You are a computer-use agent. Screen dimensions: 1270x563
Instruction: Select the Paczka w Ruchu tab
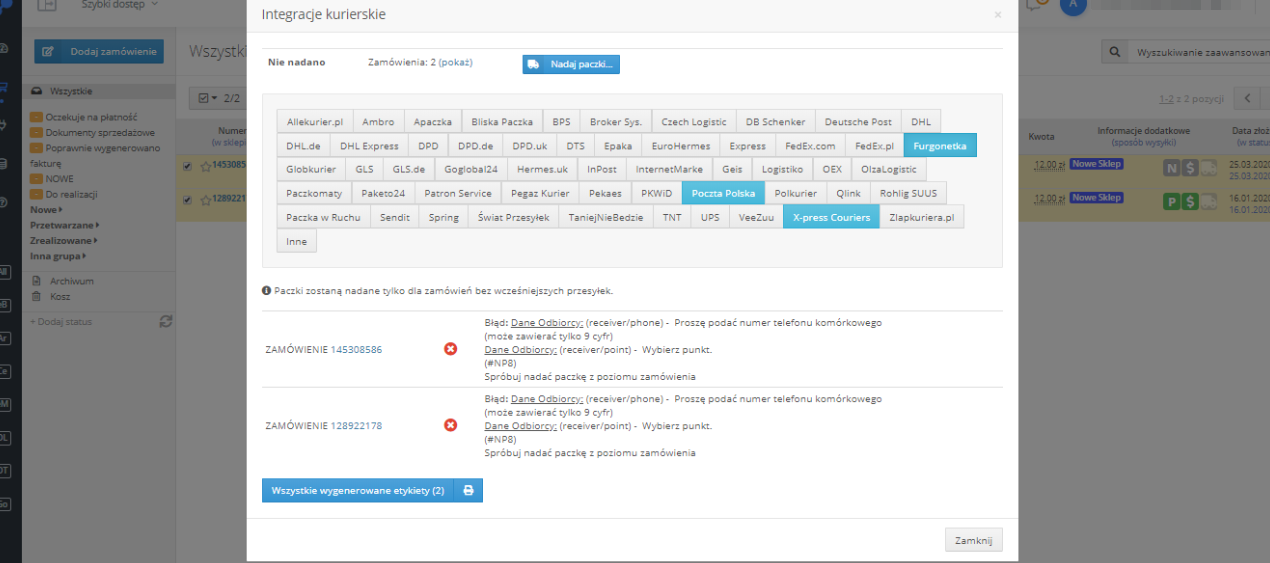click(323, 217)
